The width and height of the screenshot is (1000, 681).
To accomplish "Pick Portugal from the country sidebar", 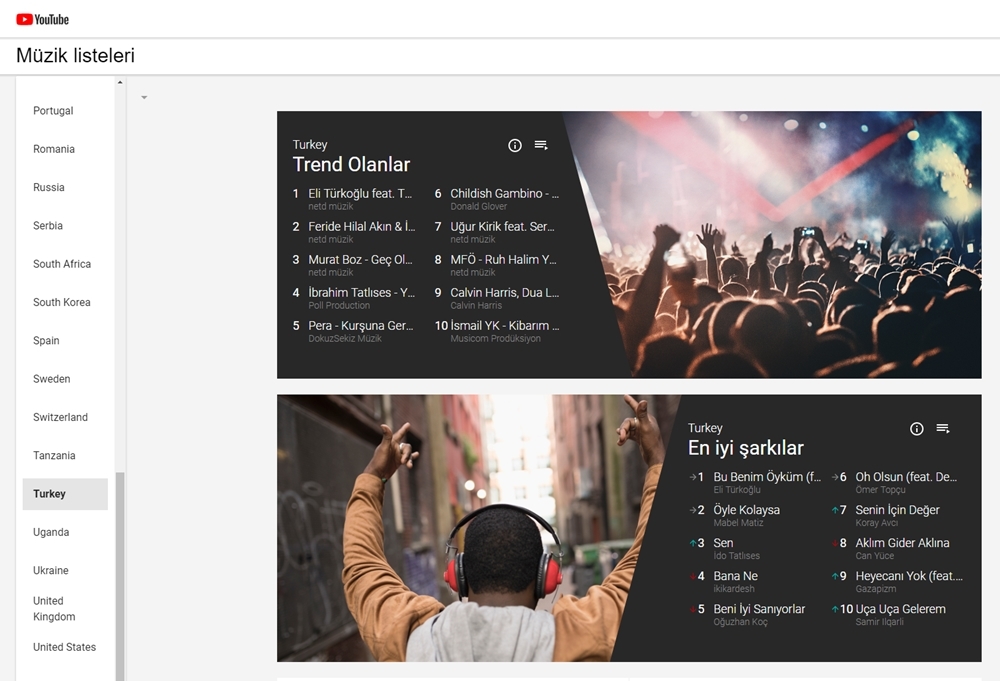I will 53,111.
